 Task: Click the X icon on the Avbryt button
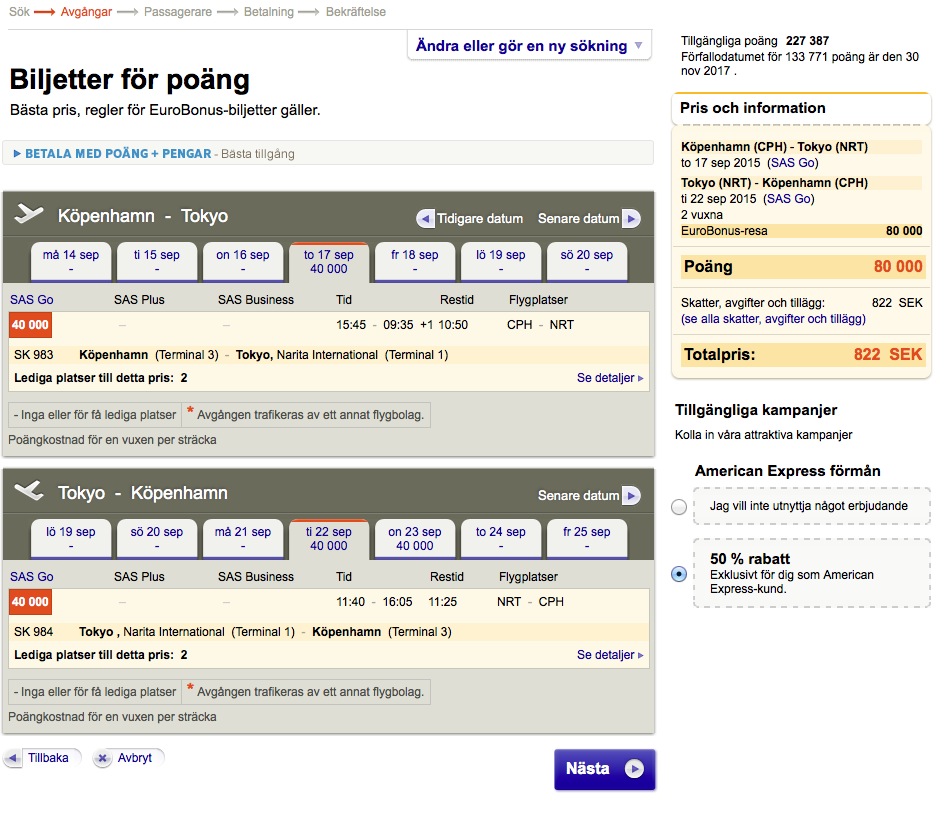102,757
